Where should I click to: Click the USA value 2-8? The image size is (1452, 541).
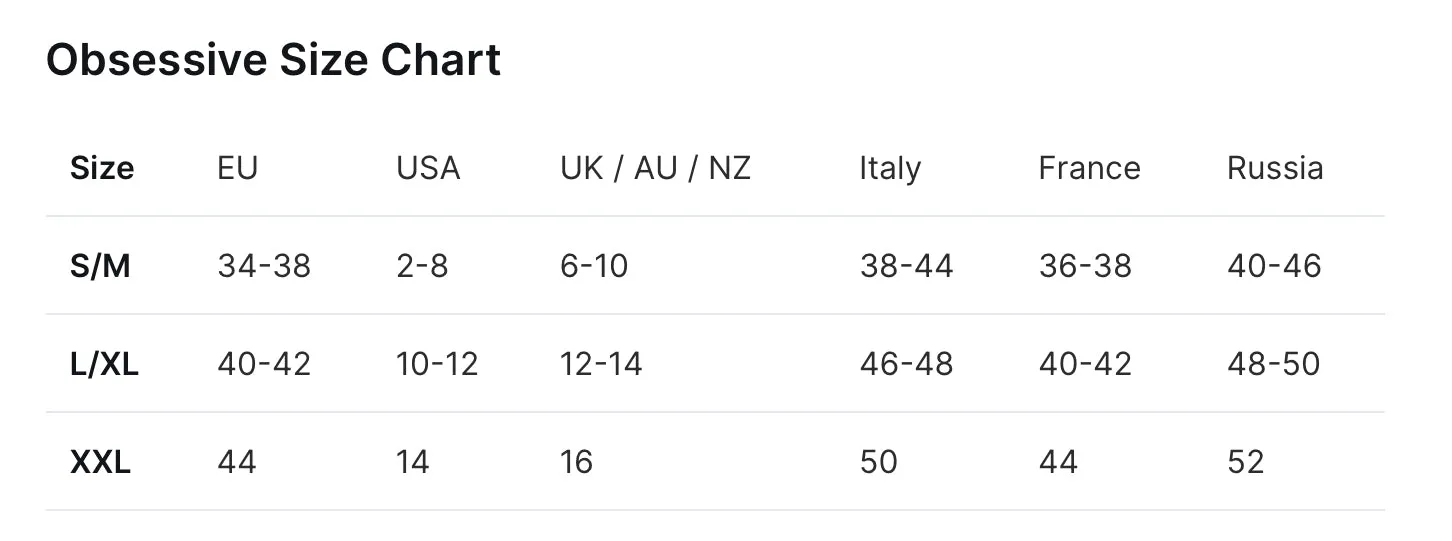click(422, 266)
